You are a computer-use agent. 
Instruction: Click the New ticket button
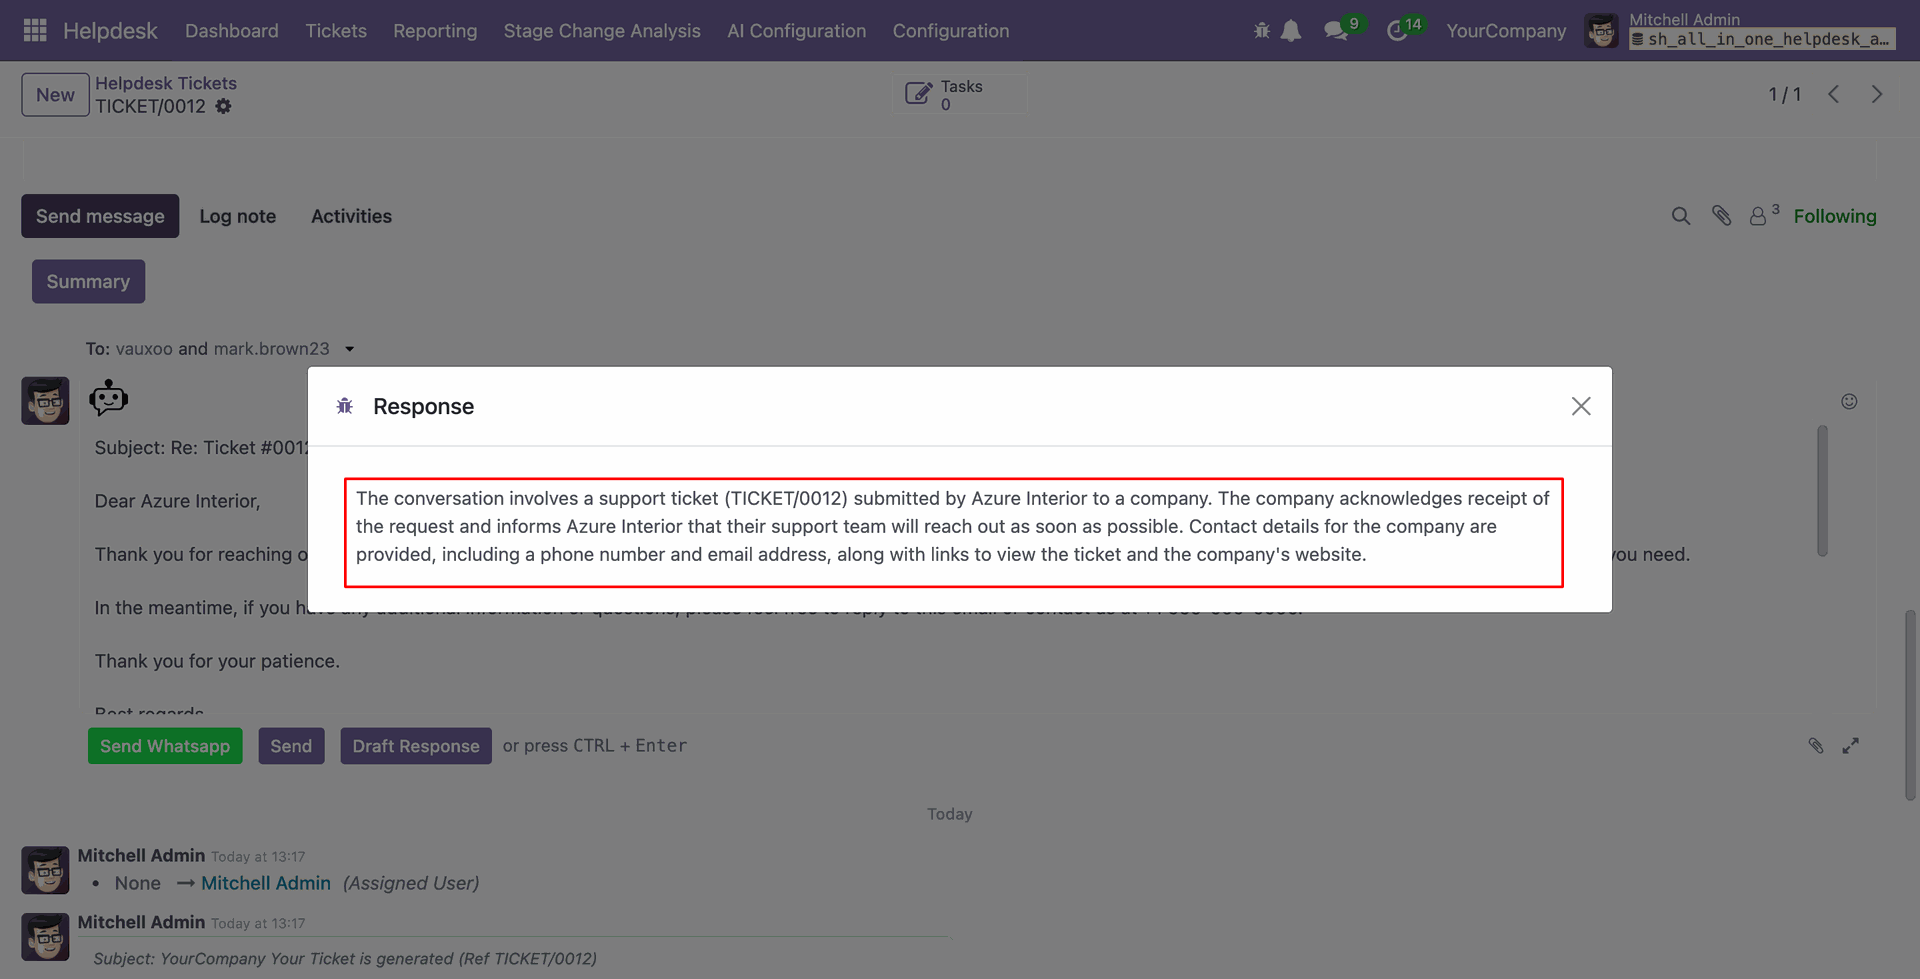(55, 95)
